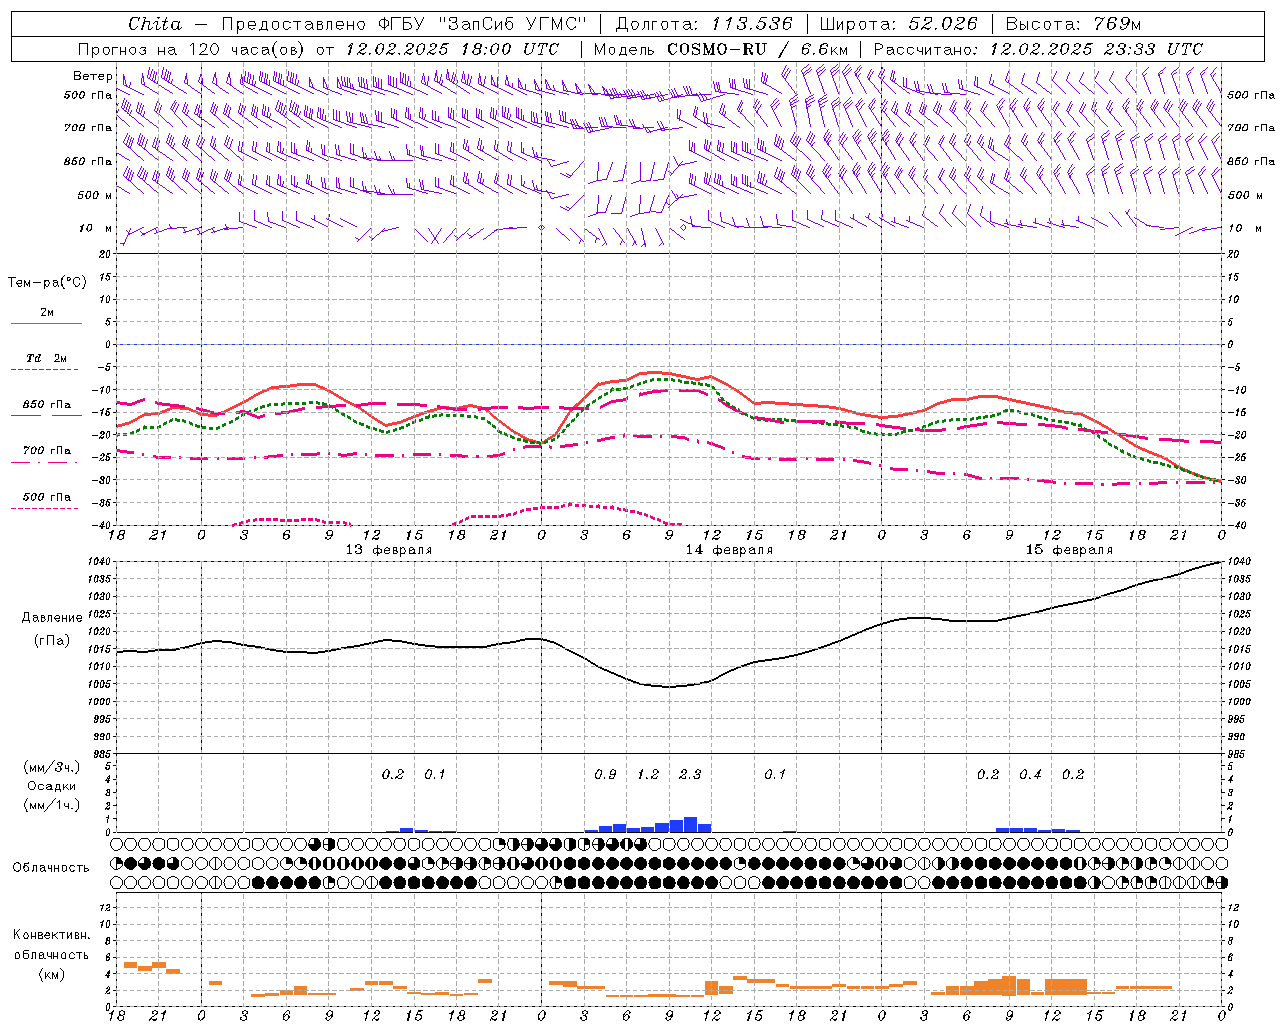Click computed time '12.02.2025 23:33 UTC'
1280x1024 pixels.
[1096, 49]
